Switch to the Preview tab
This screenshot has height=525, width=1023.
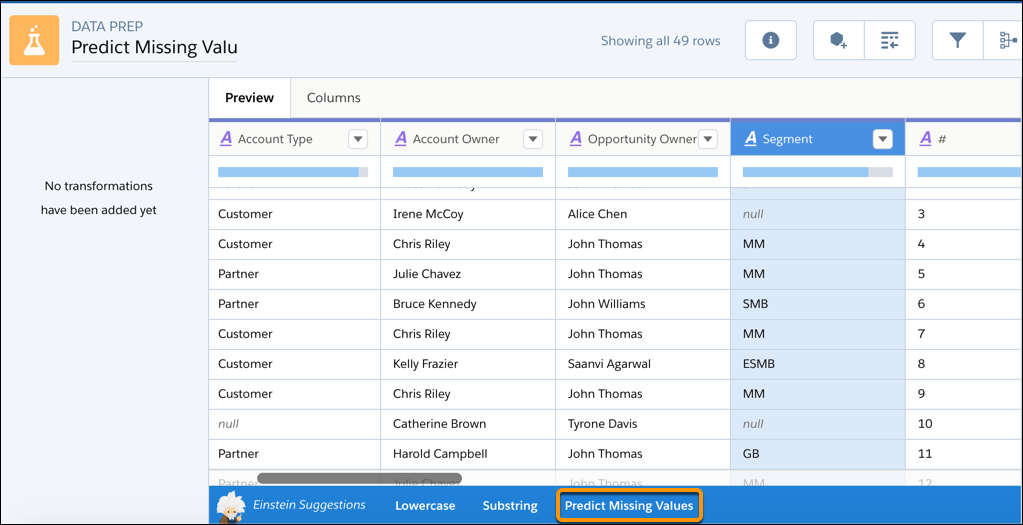click(249, 98)
